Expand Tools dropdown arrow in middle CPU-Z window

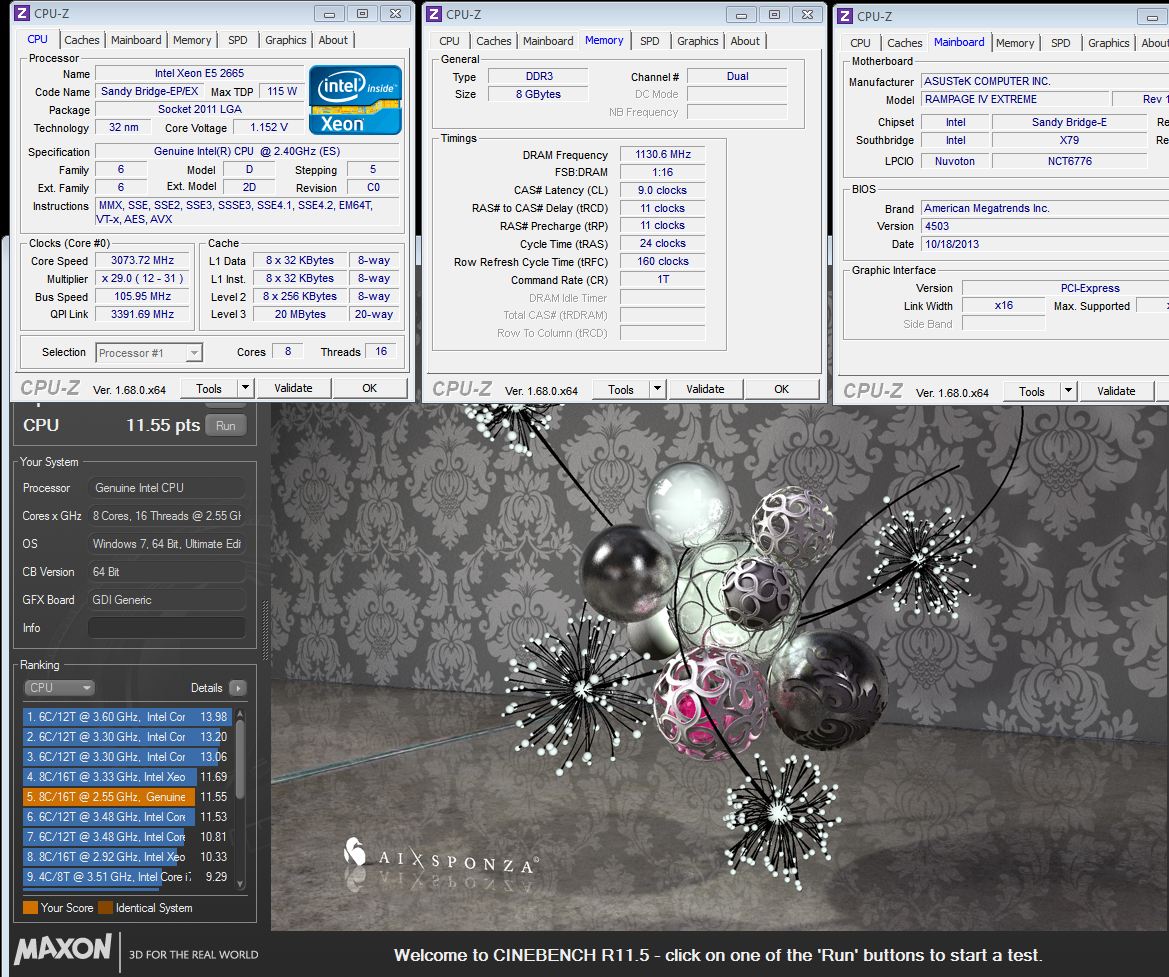657,389
